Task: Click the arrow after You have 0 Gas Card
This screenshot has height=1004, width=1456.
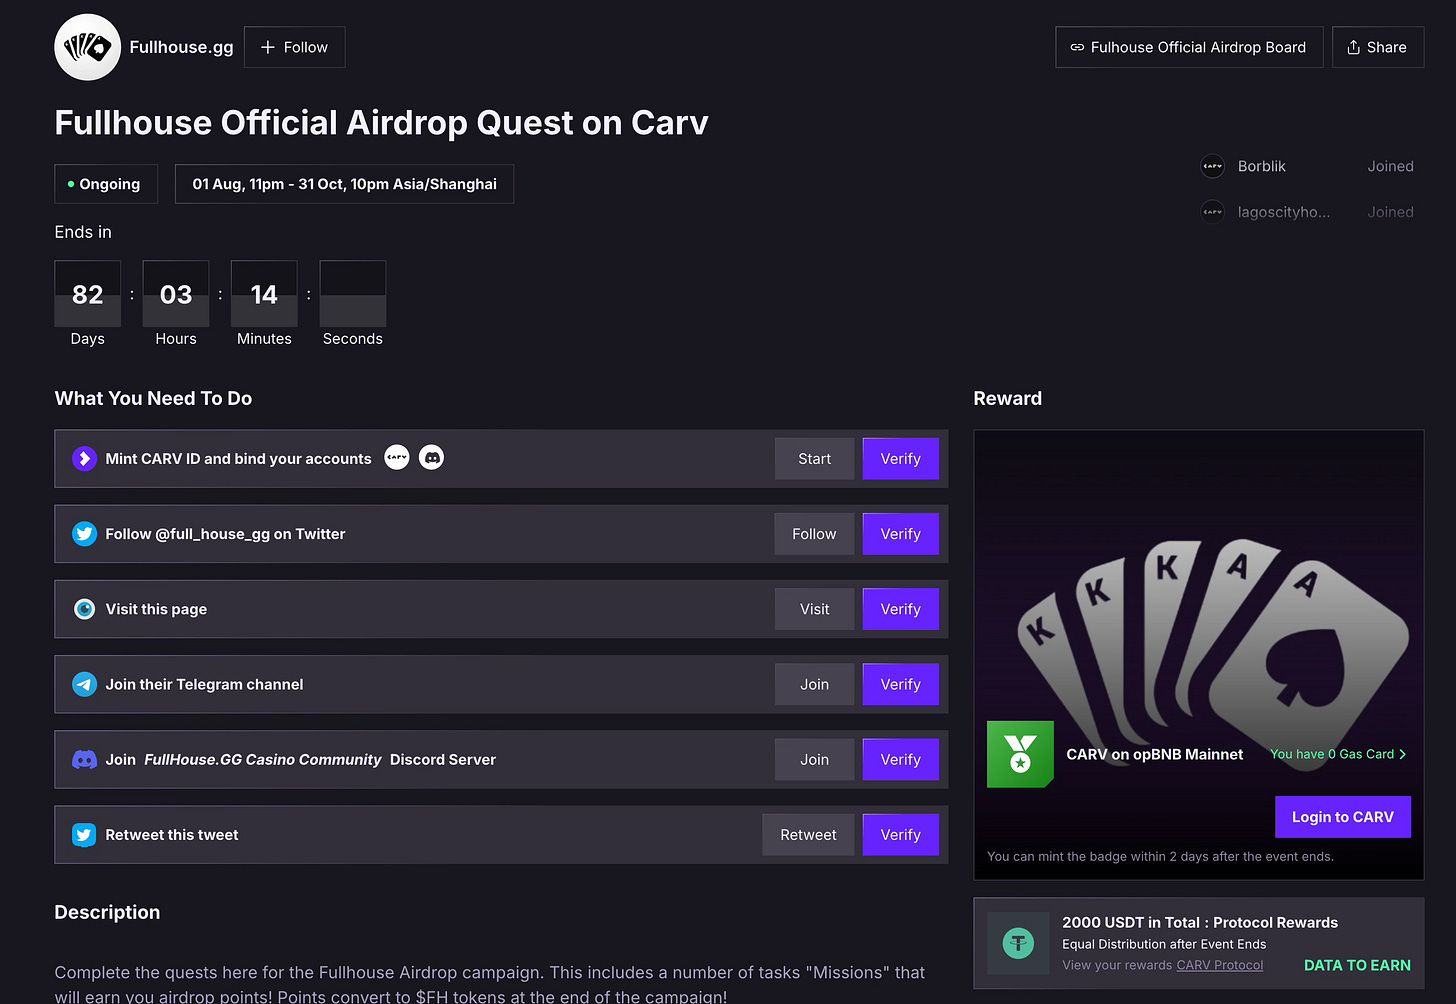Action: point(1403,754)
